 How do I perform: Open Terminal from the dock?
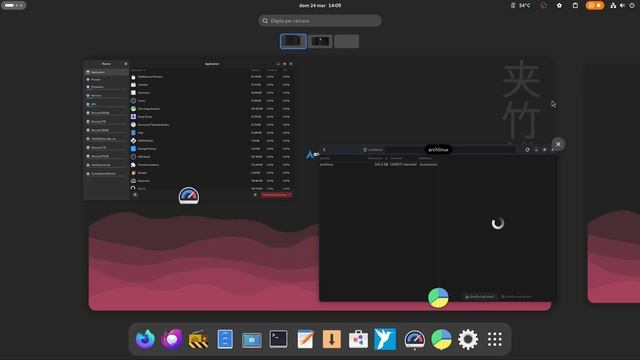(278, 339)
